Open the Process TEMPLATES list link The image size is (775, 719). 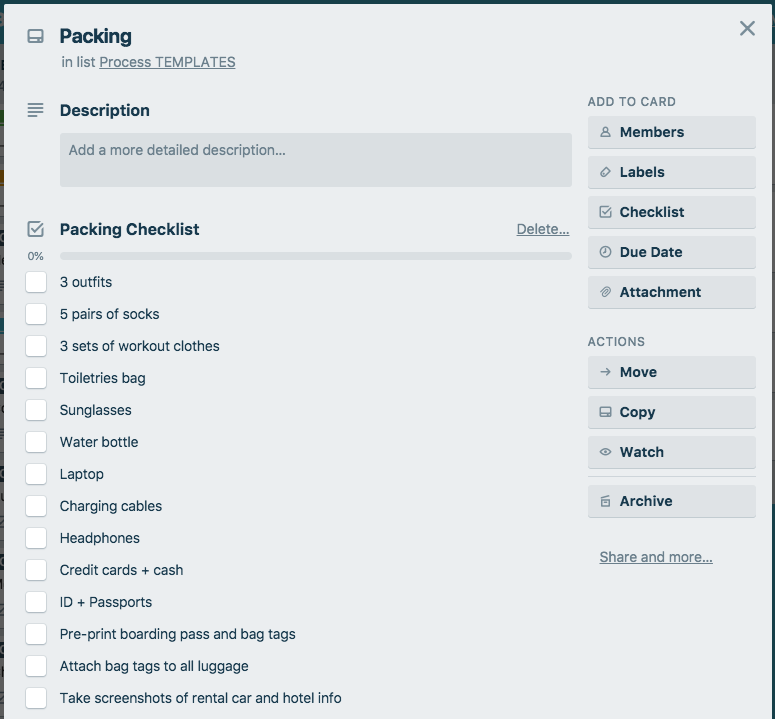pyautogui.click(x=167, y=62)
